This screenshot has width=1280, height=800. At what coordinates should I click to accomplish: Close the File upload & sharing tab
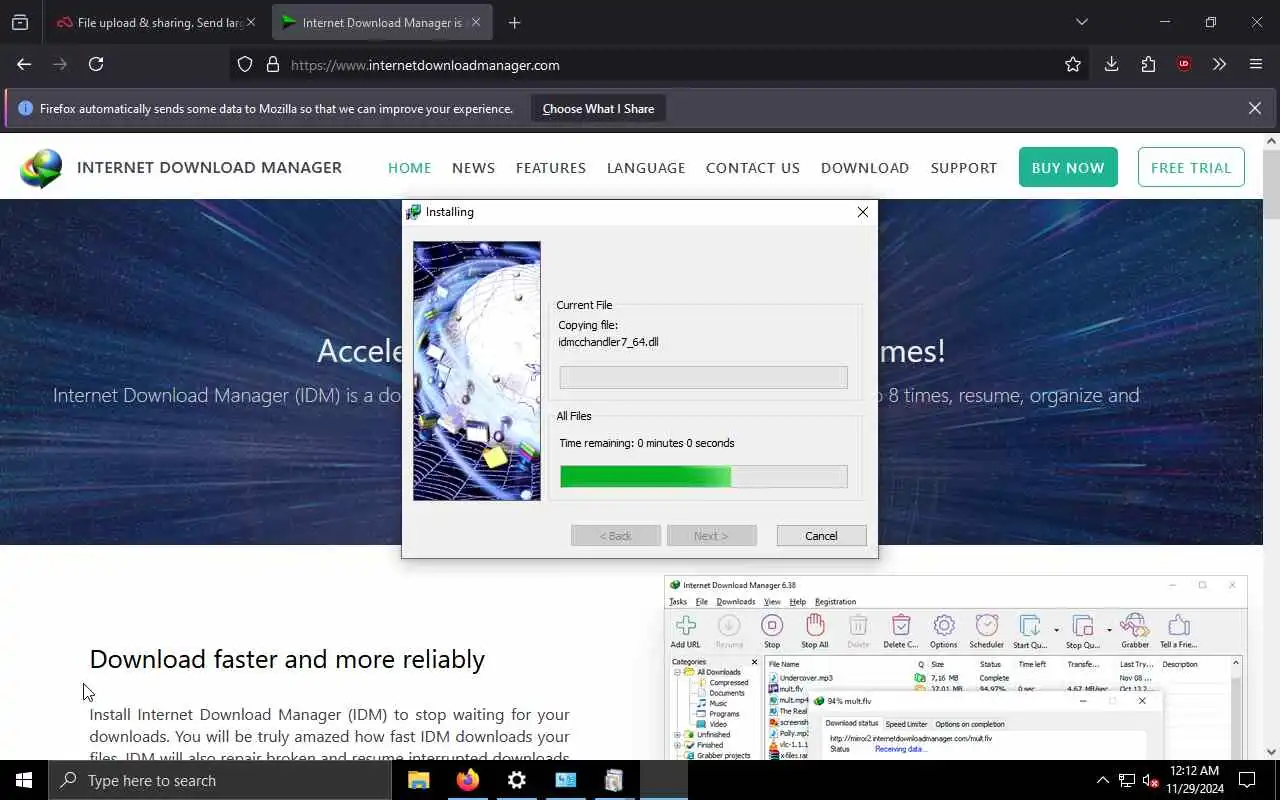251,22
